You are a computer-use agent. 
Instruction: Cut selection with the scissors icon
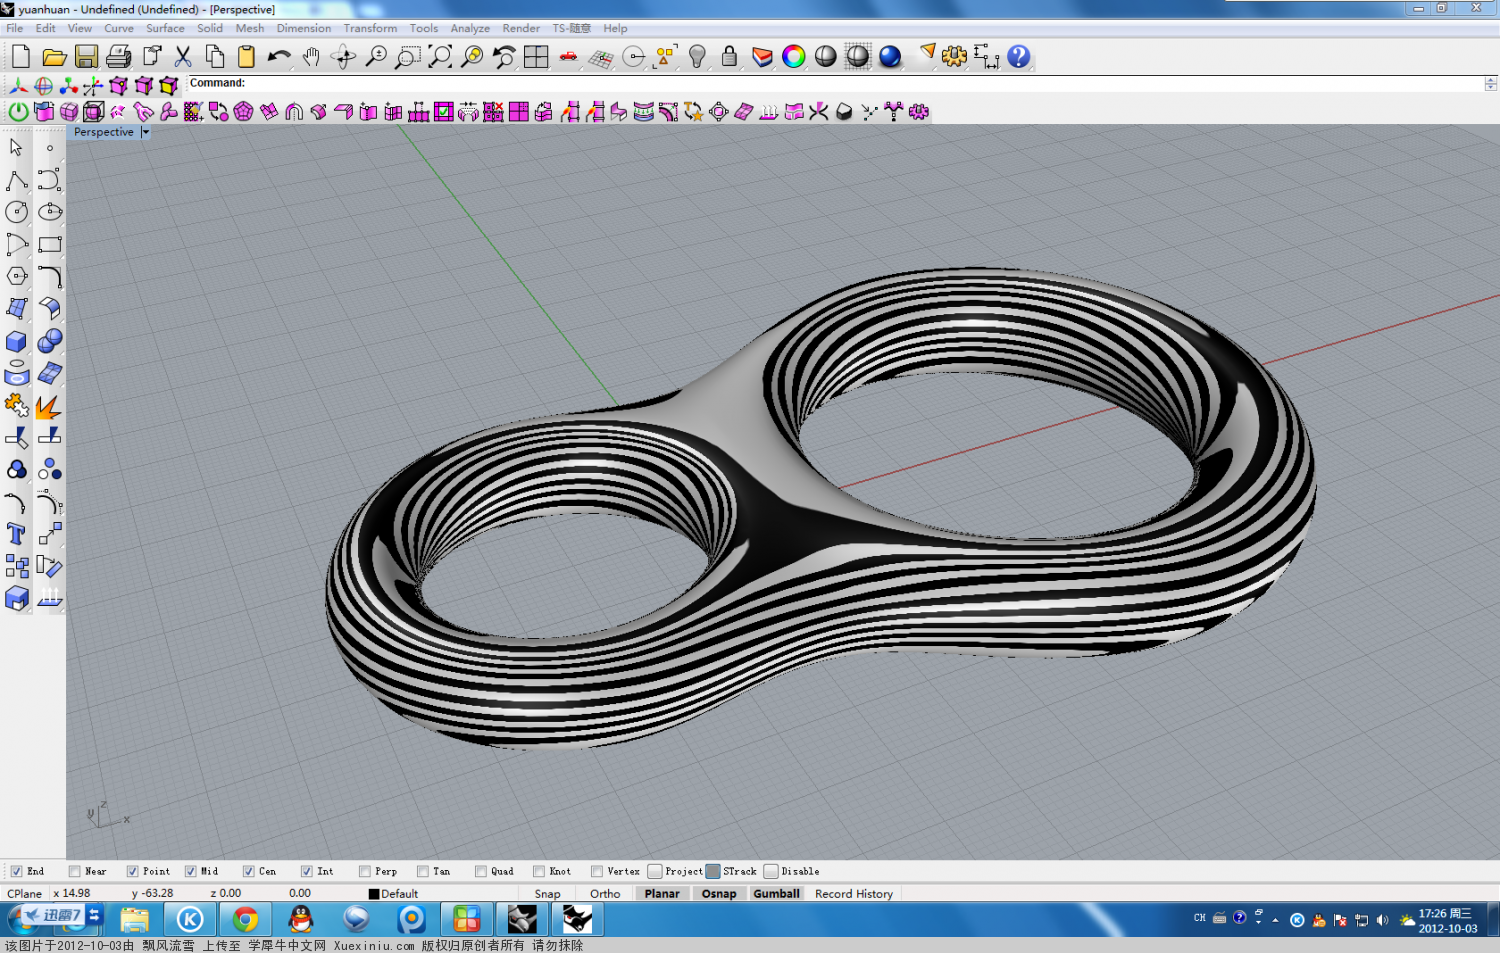click(x=183, y=57)
